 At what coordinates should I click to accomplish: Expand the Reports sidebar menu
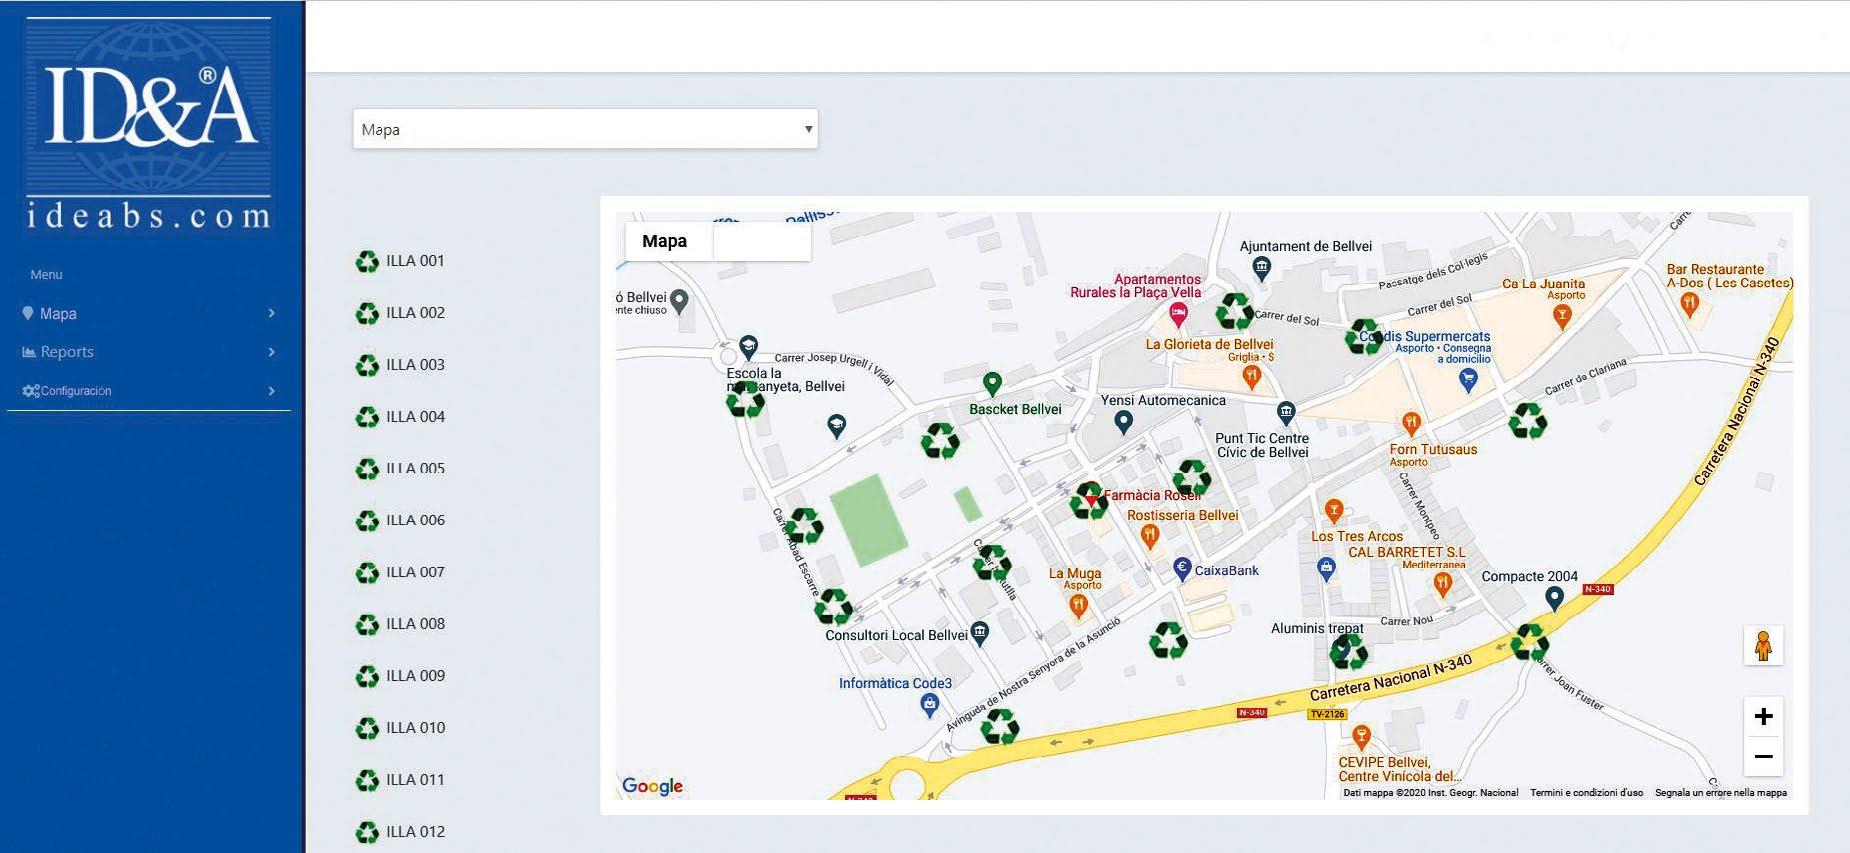pyautogui.click(x=149, y=352)
